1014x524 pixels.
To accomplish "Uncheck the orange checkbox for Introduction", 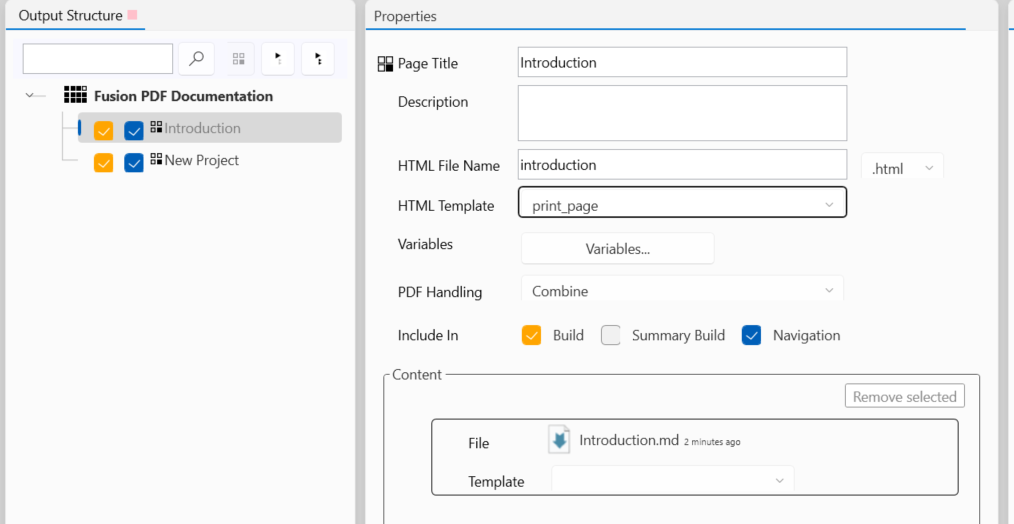I will point(104,131).
